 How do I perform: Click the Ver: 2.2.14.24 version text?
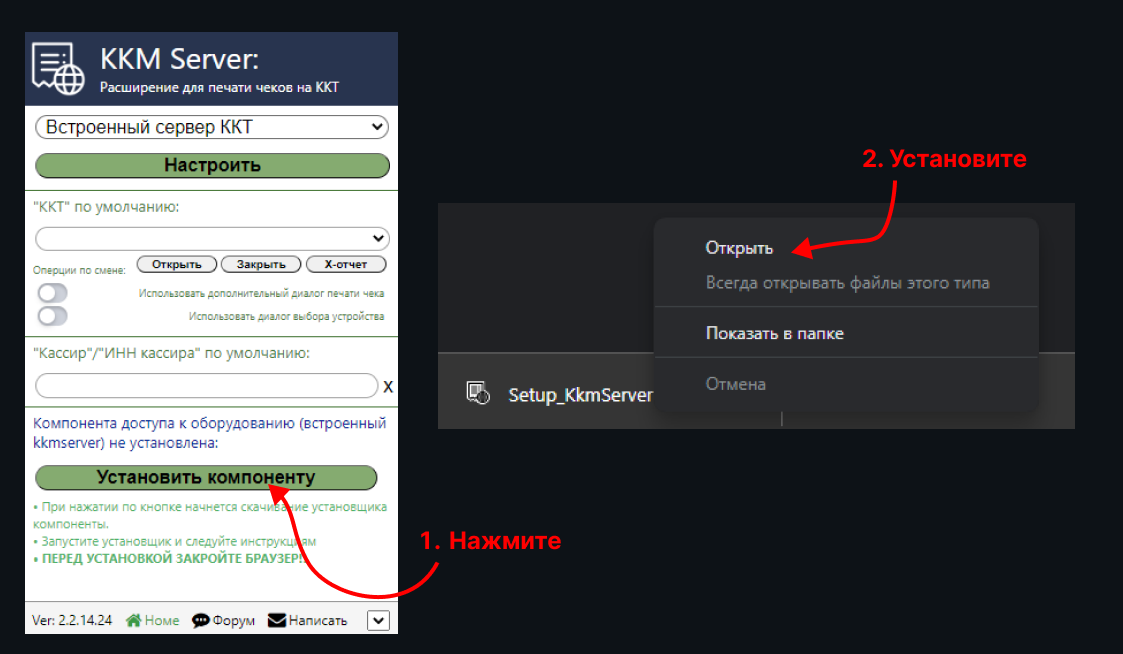click(72, 620)
